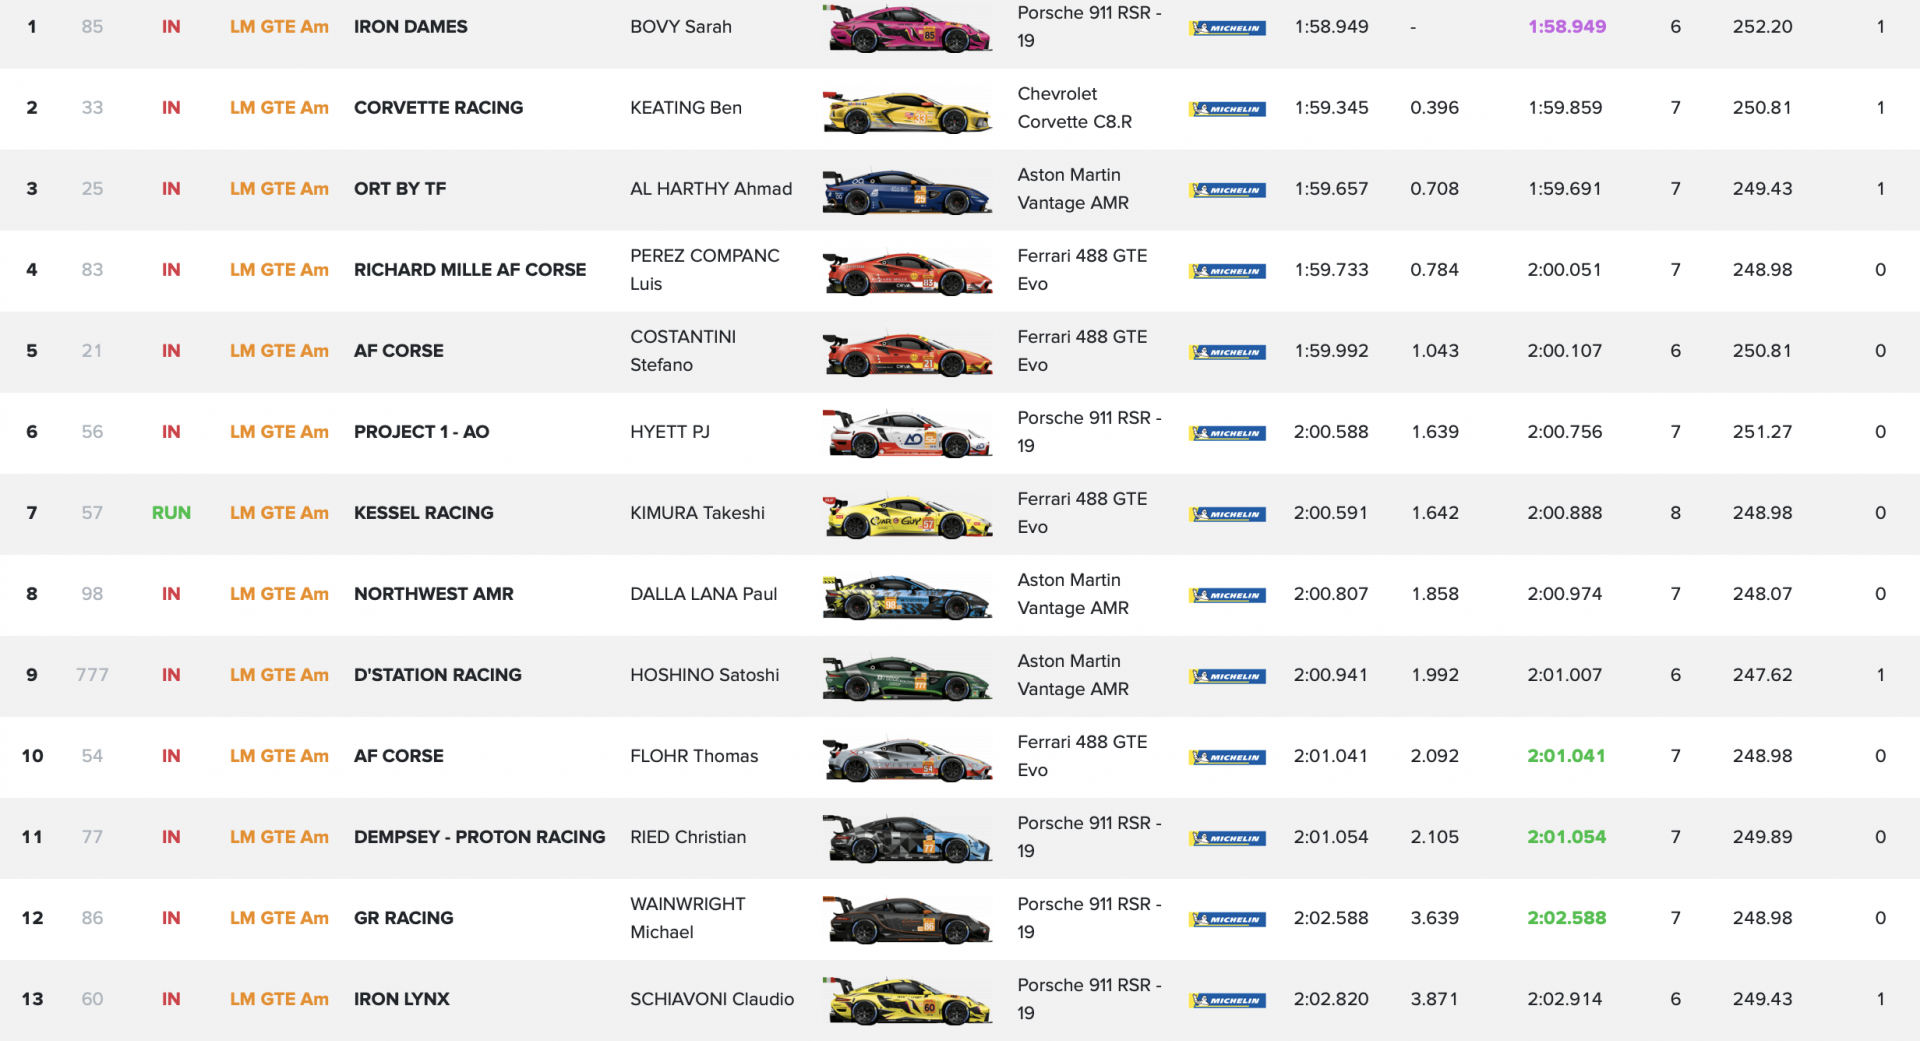
Task: Click driver name COSTANTINI Stefano
Action: coord(683,351)
